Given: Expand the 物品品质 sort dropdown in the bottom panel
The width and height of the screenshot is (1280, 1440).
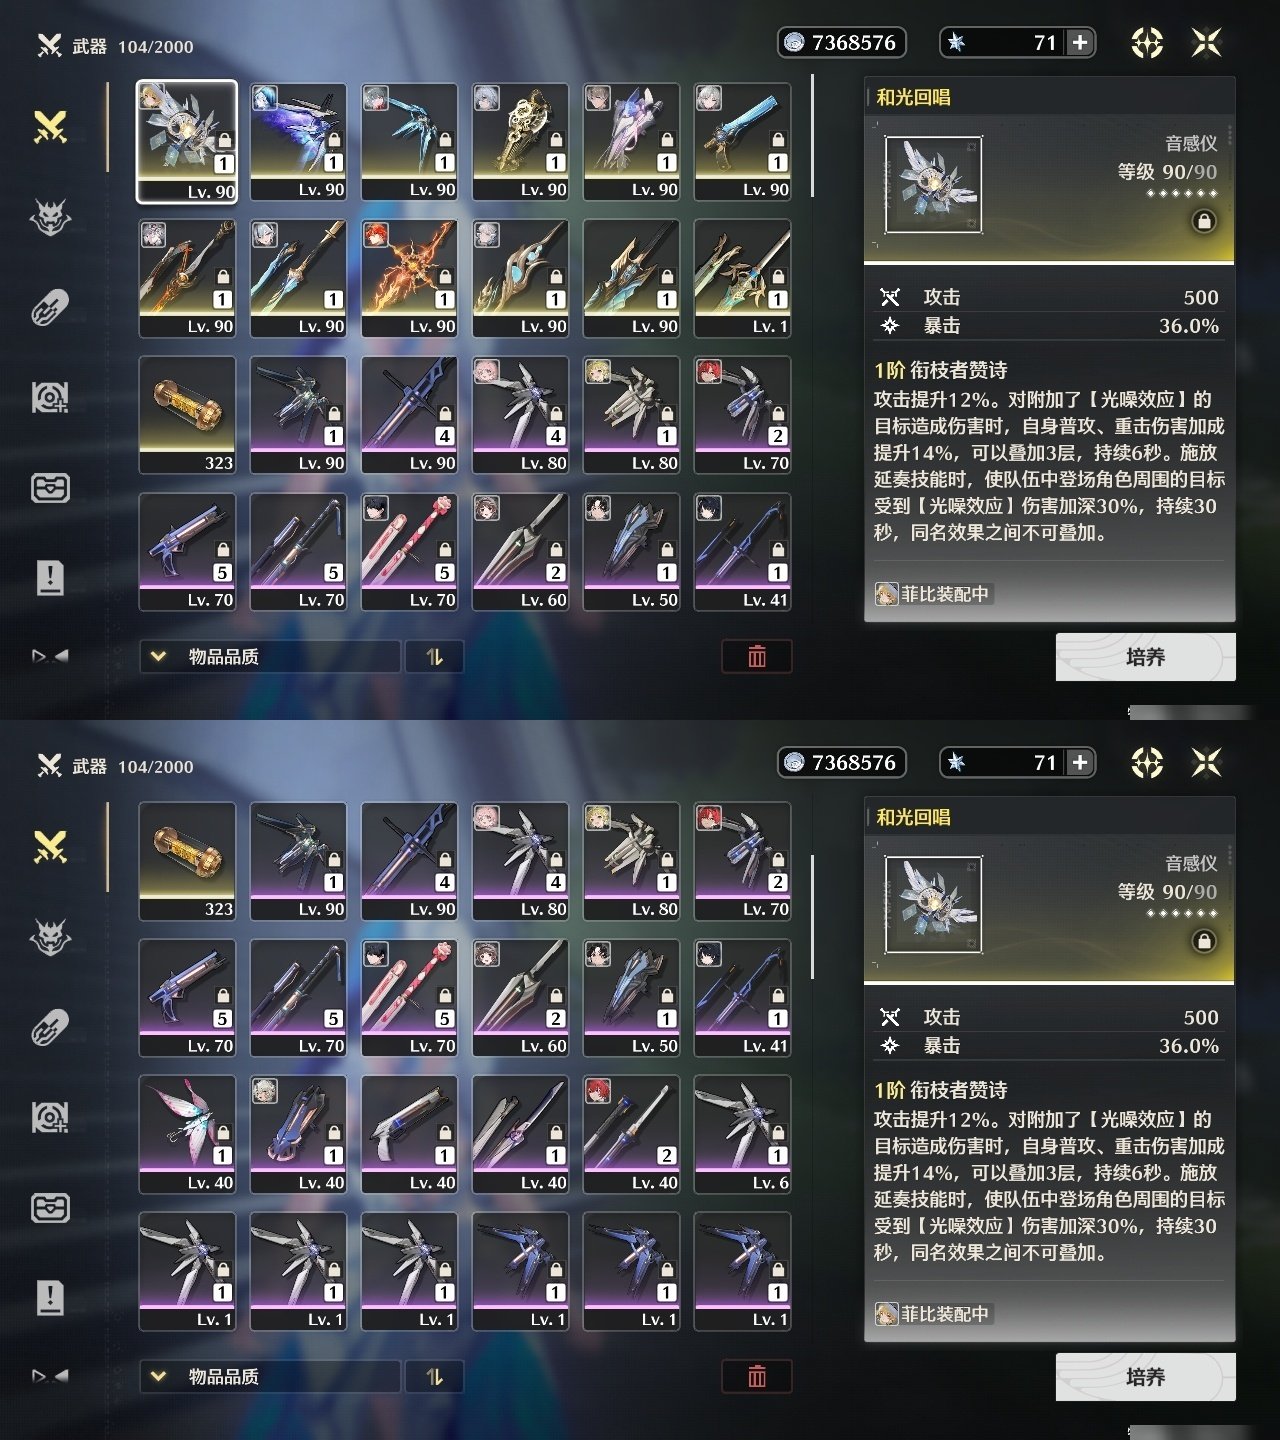Looking at the screenshot, I should coord(270,1376).
